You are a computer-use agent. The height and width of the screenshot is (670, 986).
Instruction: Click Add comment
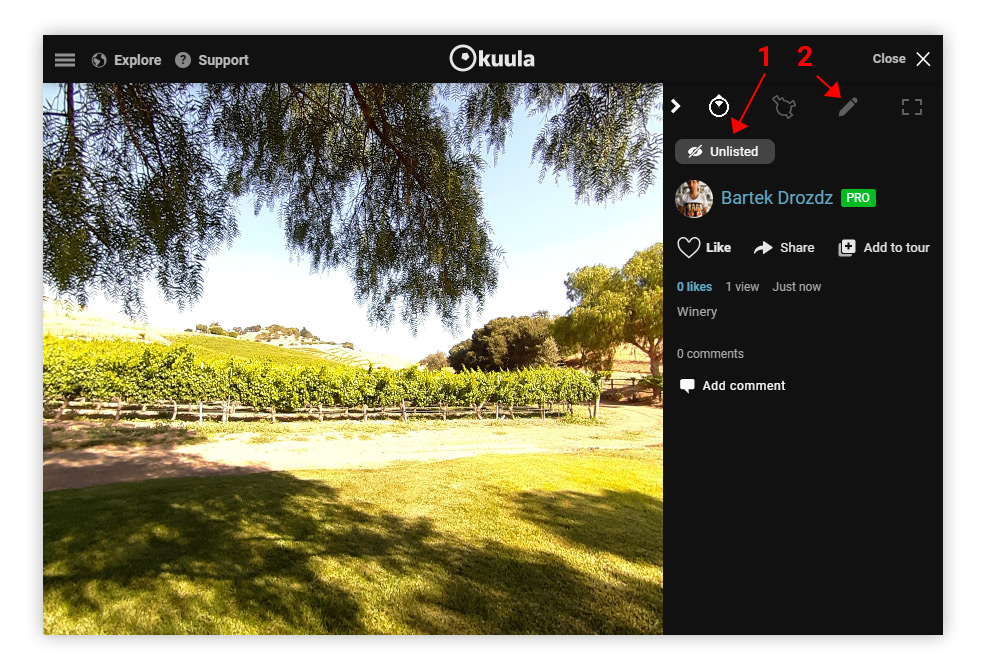(733, 386)
